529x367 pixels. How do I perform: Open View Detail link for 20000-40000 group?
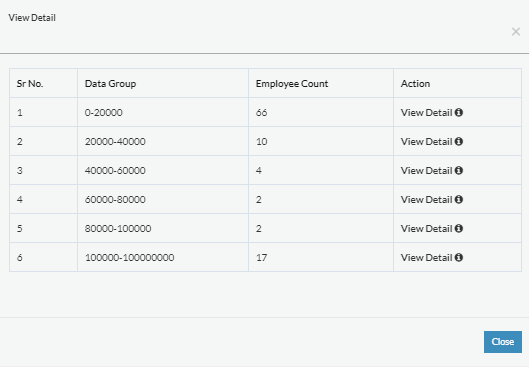point(426,142)
